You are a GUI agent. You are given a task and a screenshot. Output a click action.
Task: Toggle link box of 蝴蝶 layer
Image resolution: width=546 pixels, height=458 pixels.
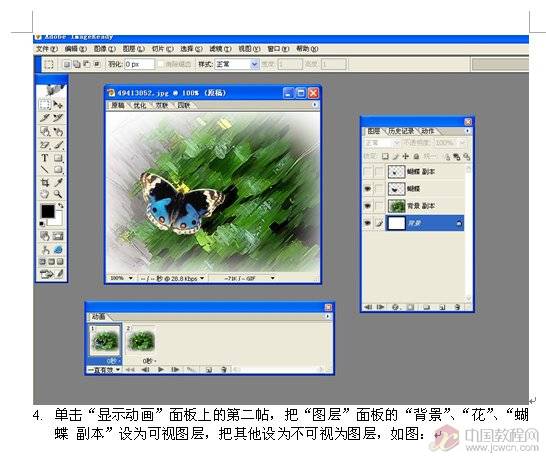pyautogui.click(x=379, y=188)
